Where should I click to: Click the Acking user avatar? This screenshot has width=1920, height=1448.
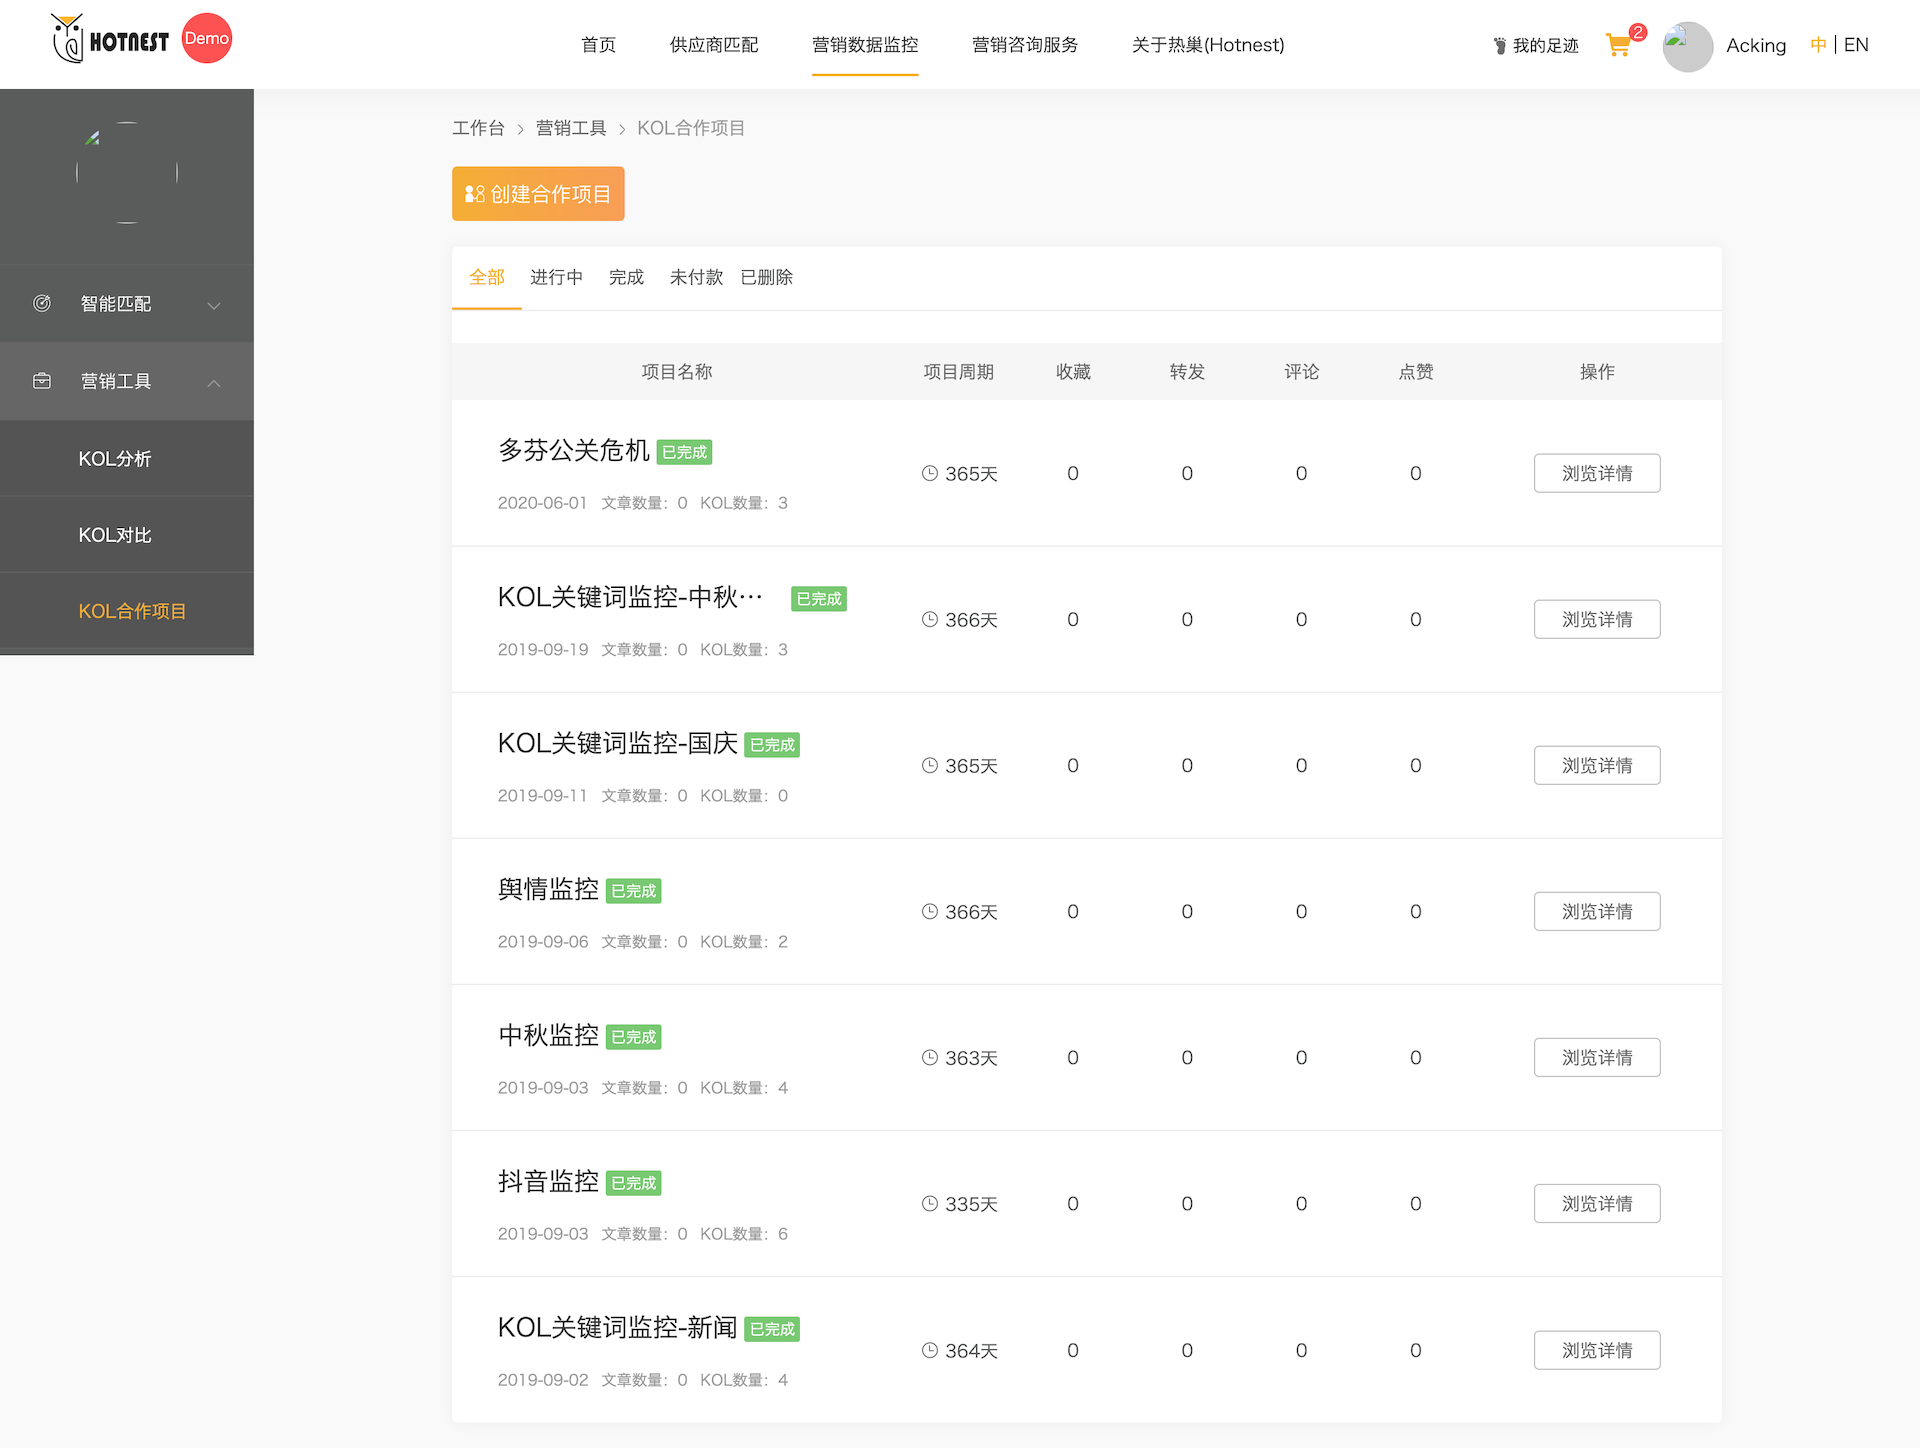tap(1687, 46)
